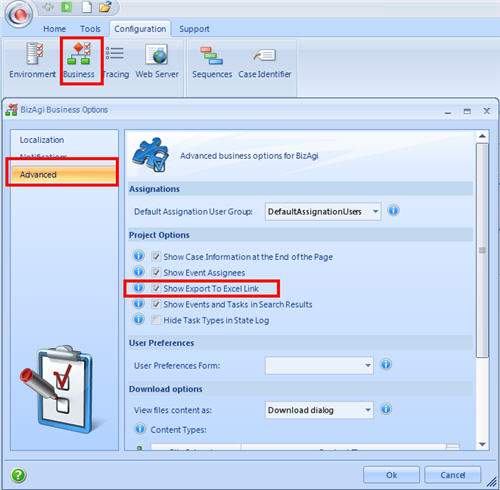This screenshot has width=500, height=490.
Task: Open View files content as dropdown
Action: 319,410
